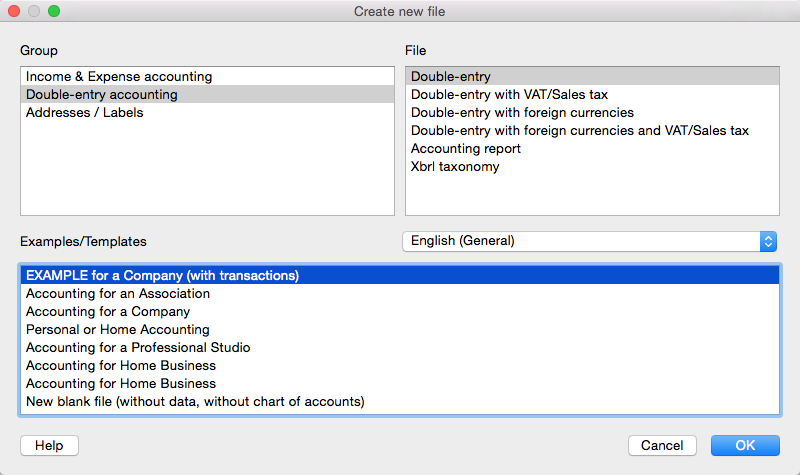Open the Help button
The image size is (800, 475).
pos(49,445)
